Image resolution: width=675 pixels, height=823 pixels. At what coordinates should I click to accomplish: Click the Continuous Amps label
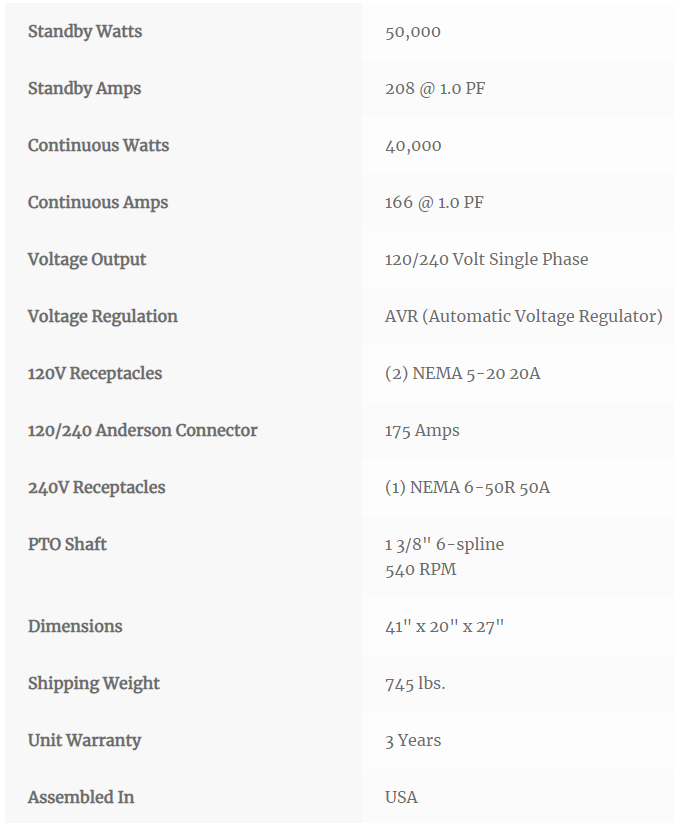98,203
